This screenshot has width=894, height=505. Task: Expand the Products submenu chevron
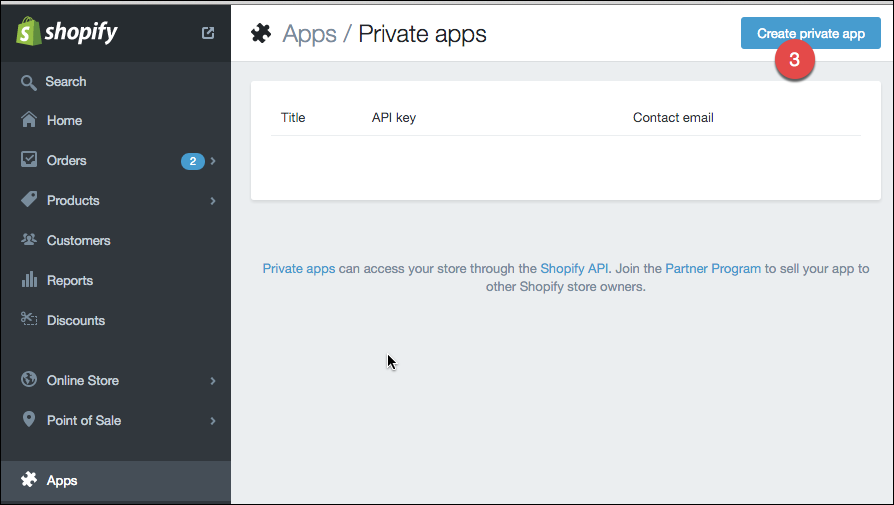pos(213,201)
